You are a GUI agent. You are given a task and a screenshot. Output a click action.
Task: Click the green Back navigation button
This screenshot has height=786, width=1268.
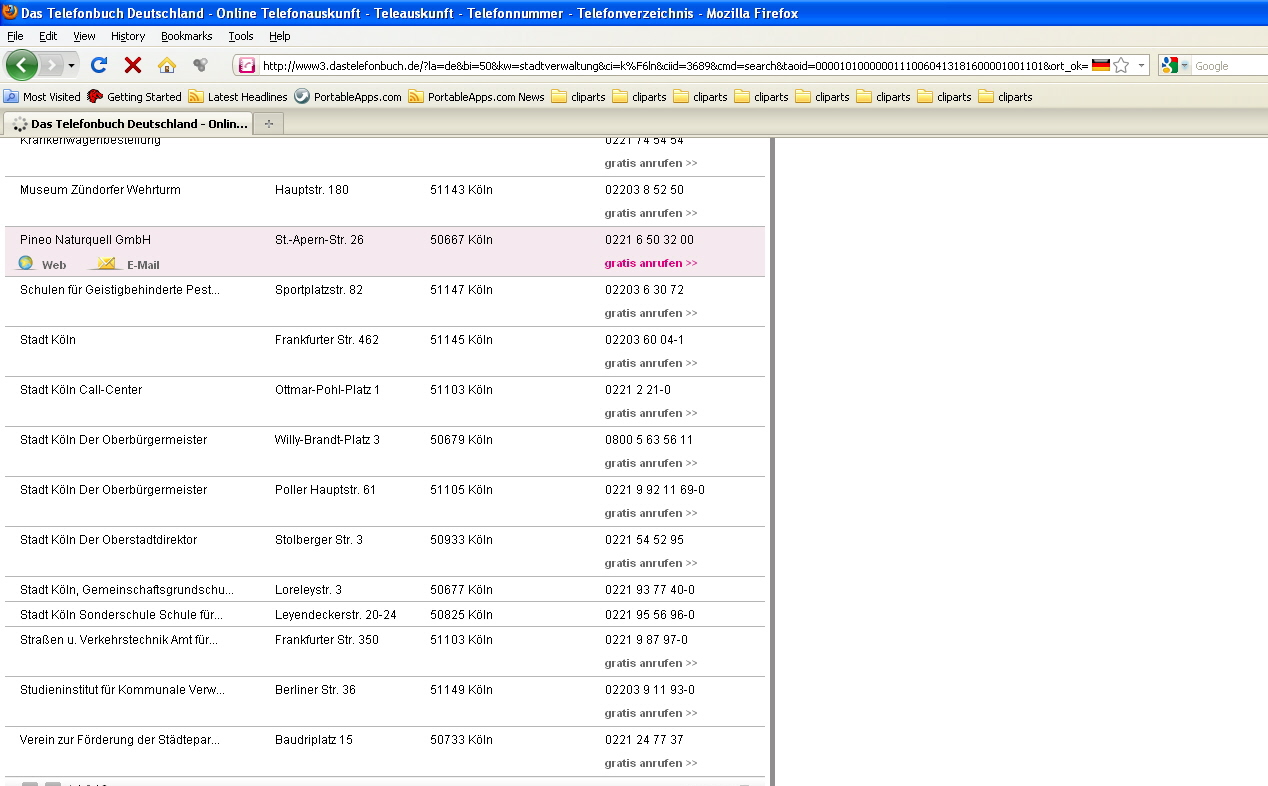point(22,65)
